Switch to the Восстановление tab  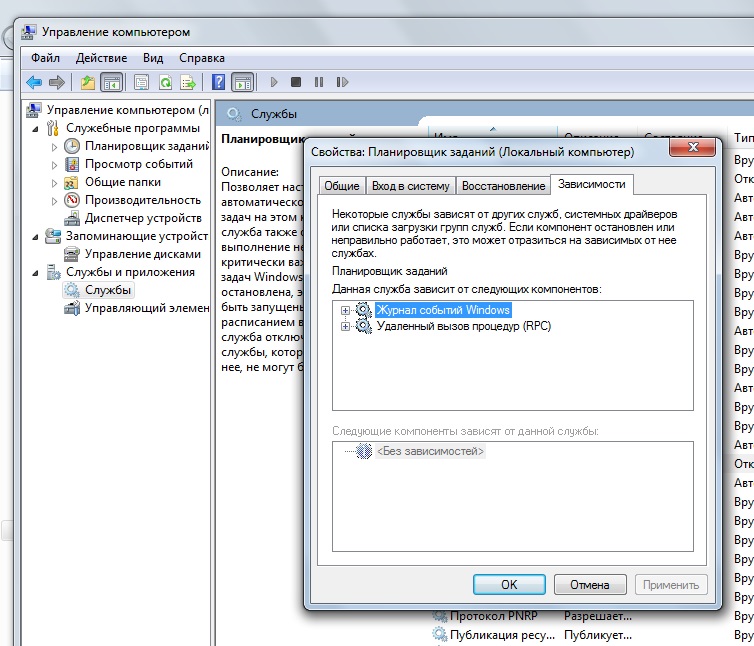pyautogui.click(x=503, y=186)
